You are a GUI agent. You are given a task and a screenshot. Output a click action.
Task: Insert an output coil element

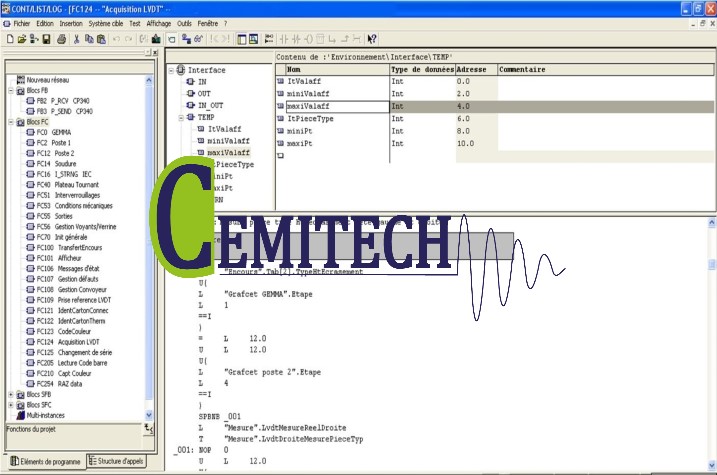pos(308,39)
